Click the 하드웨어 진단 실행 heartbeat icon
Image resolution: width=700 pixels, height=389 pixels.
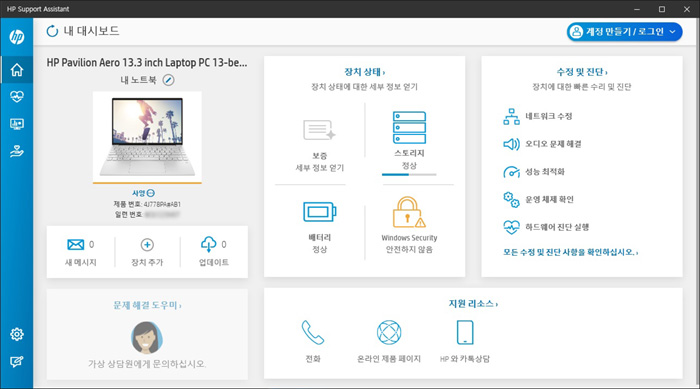[511, 227]
